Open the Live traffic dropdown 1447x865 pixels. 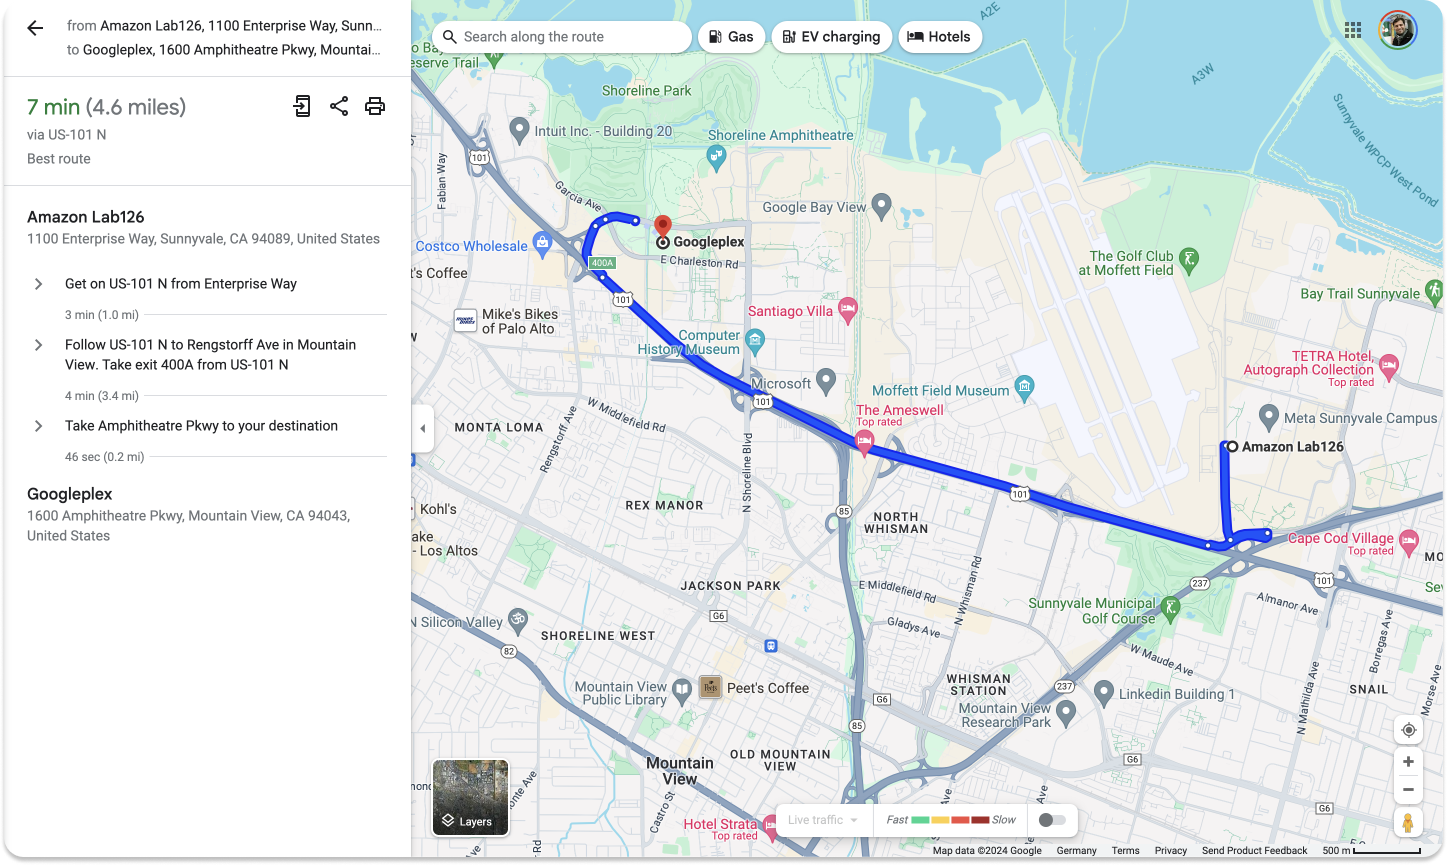click(x=823, y=820)
